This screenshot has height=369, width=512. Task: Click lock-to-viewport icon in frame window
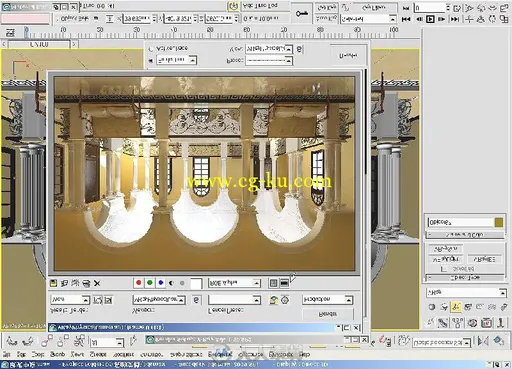(x=196, y=300)
